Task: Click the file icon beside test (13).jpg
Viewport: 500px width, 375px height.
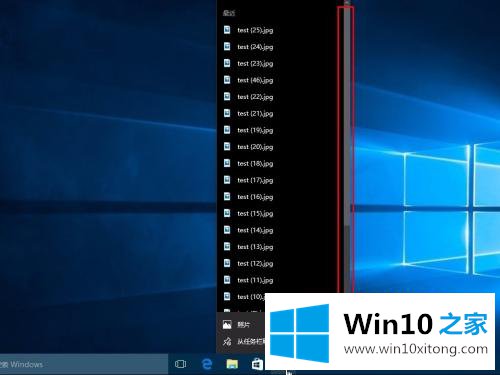Action: coord(227,246)
